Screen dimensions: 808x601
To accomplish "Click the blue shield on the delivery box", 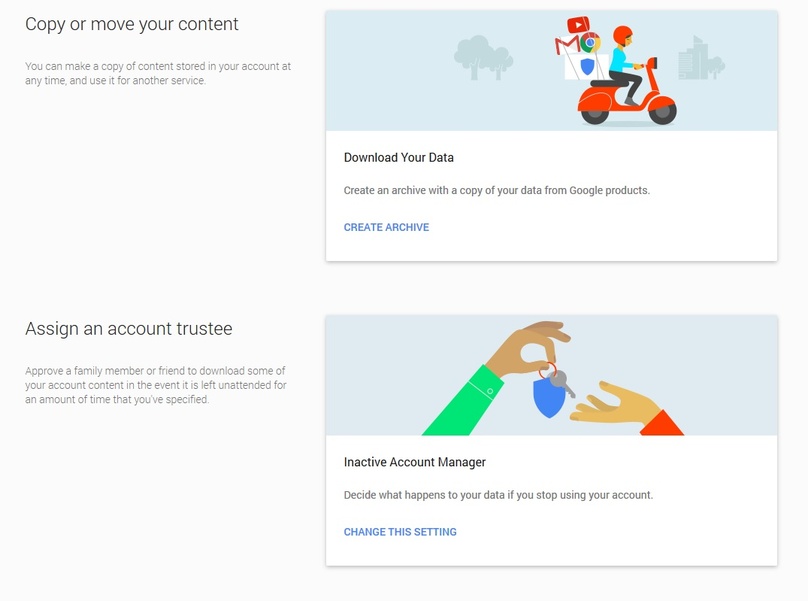I will (x=587, y=66).
